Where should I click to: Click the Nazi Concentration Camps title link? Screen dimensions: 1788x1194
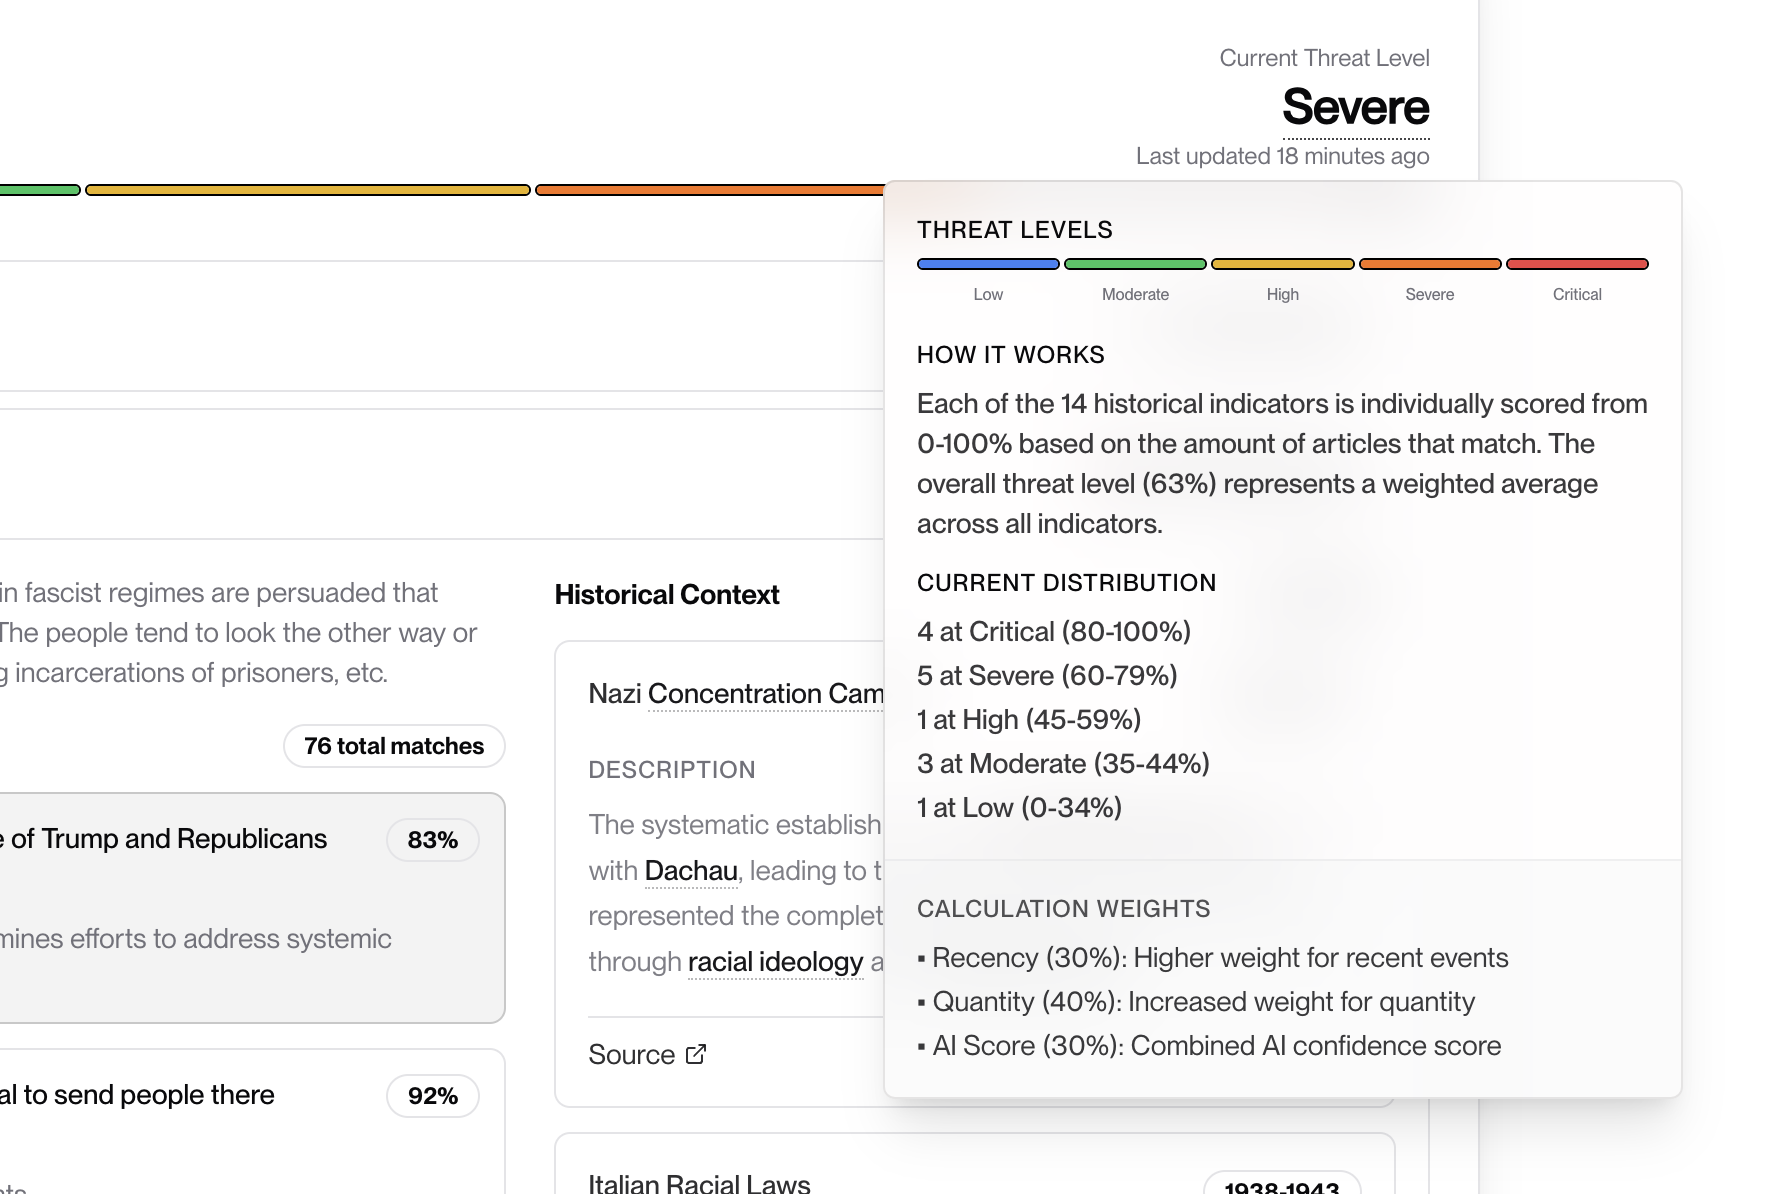(x=764, y=694)
